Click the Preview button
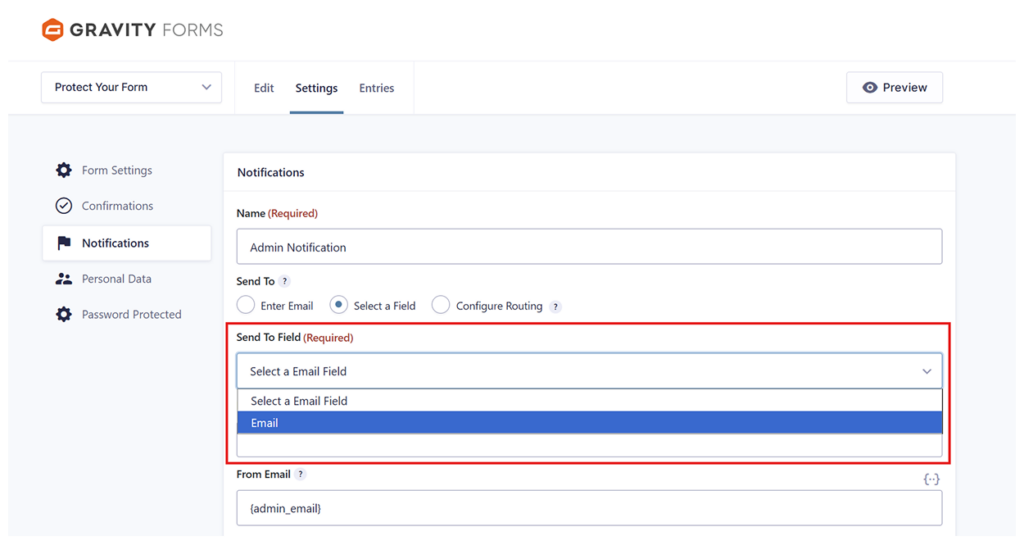The image size is (1024, 545). tap(894, 87)
